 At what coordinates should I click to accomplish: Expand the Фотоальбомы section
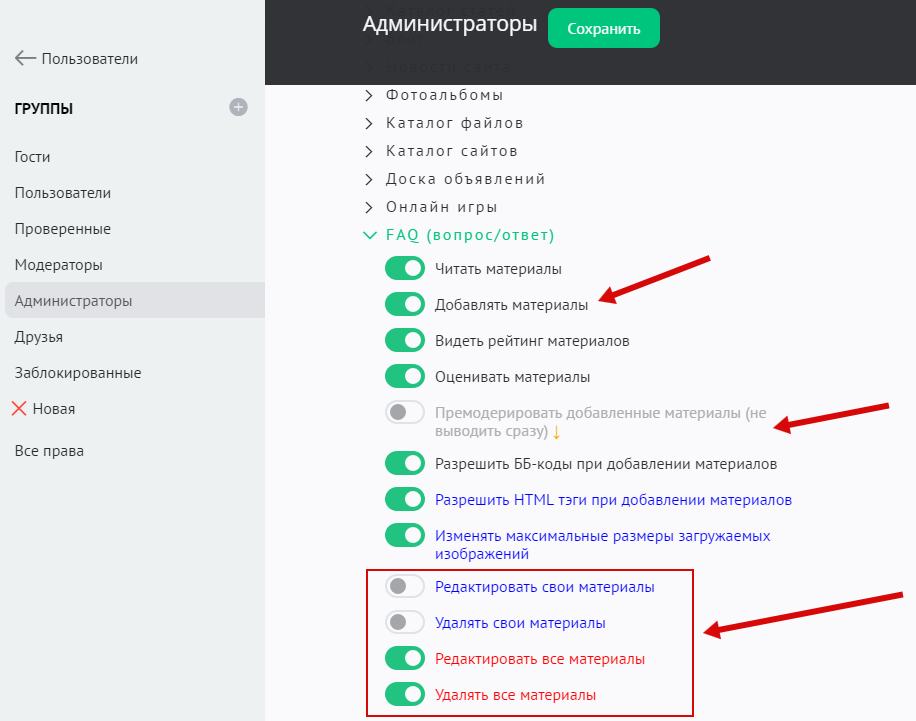click(x=369, y=95)
